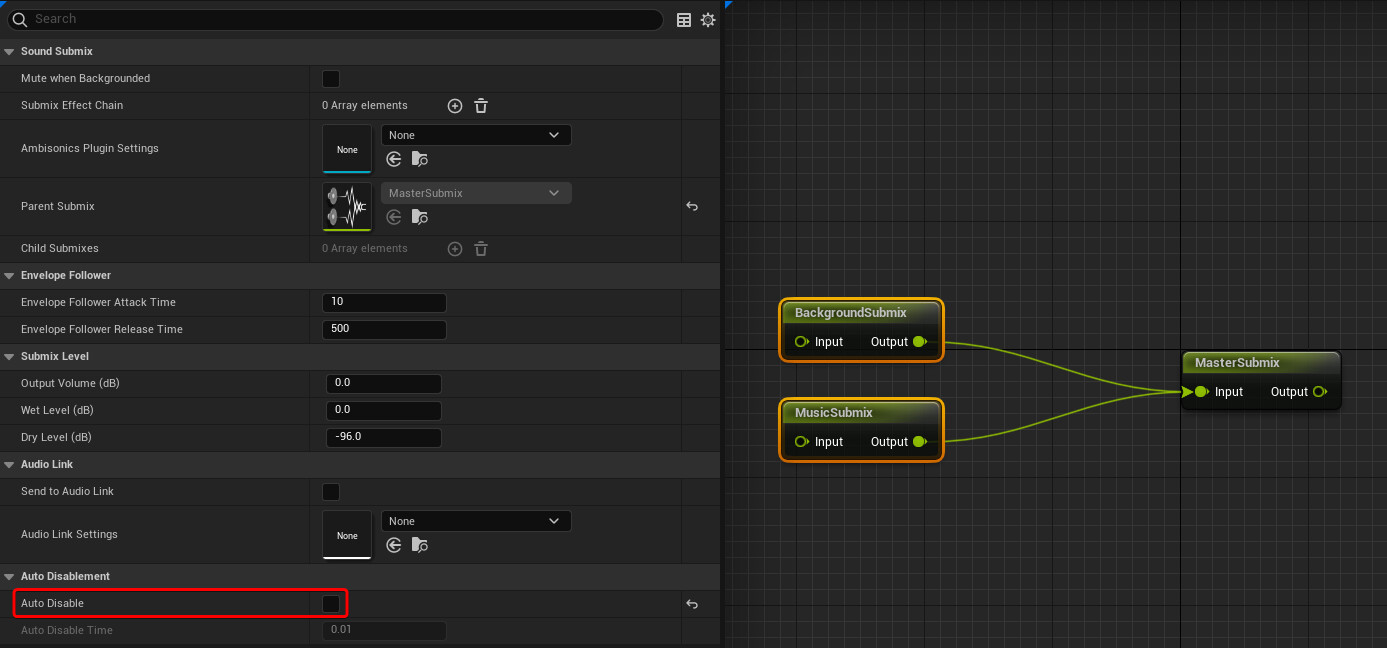Enable Send to Audio Link
Screen dimensions: 1387x648
pyautogui.click(x=330, y=491)
